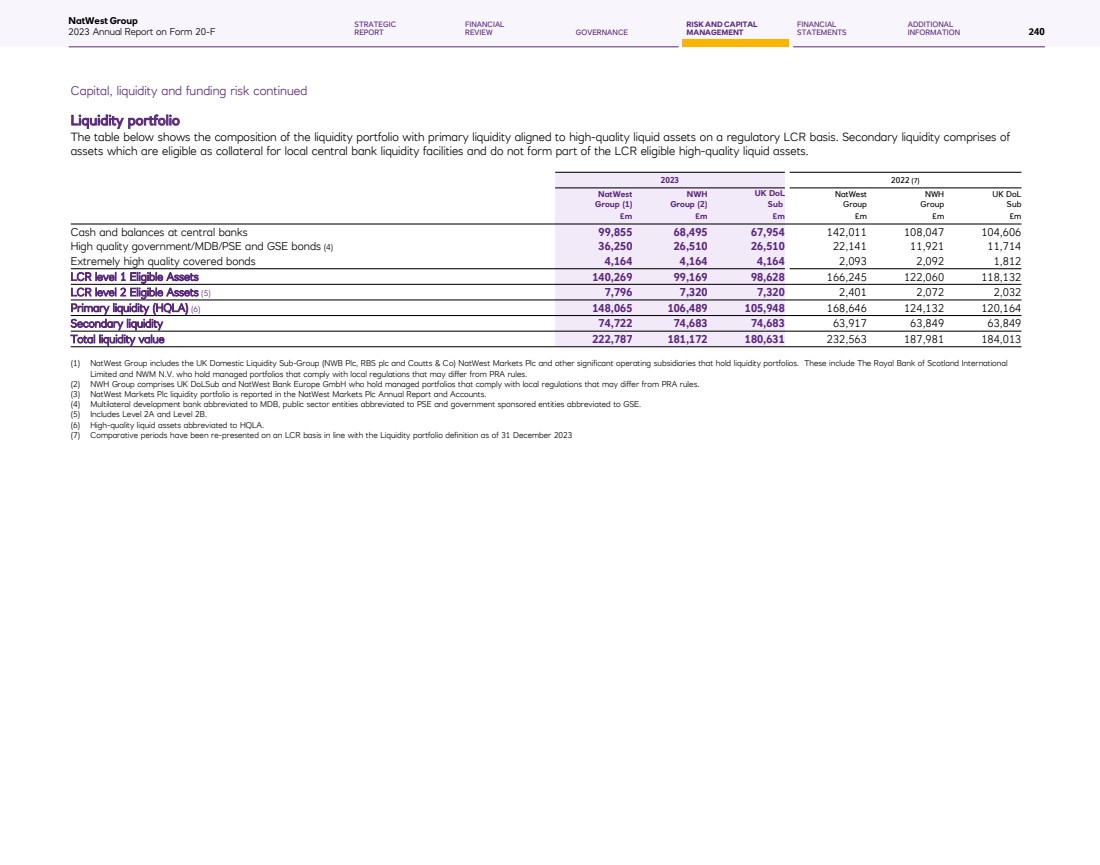Open the Strategic Report tab
Screen dimensions: 1100x865
tap(375, 28)
